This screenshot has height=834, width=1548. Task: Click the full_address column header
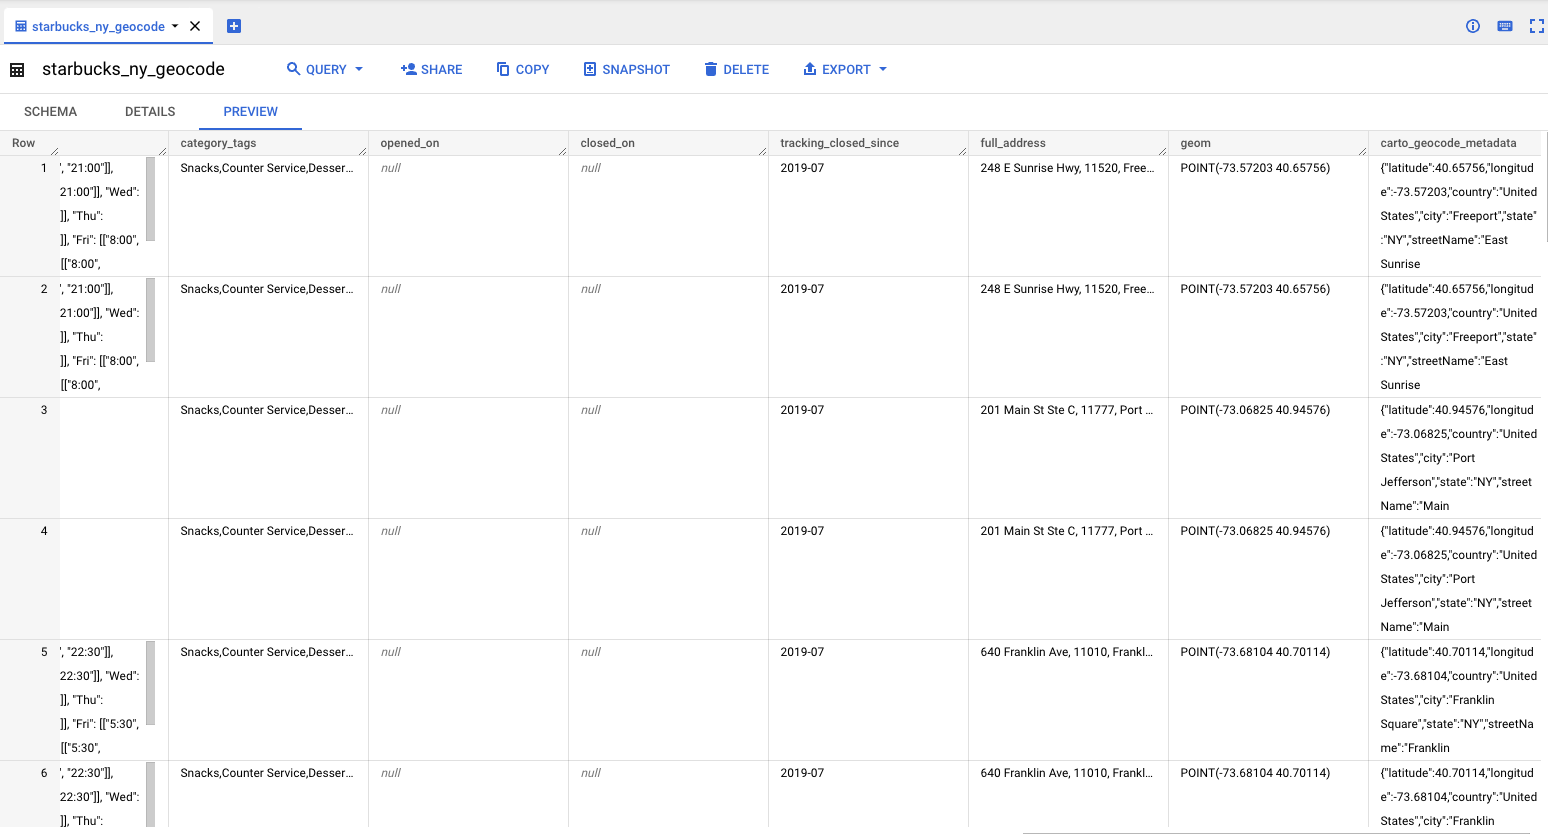pyautogui.click(x=1013, y=143)
